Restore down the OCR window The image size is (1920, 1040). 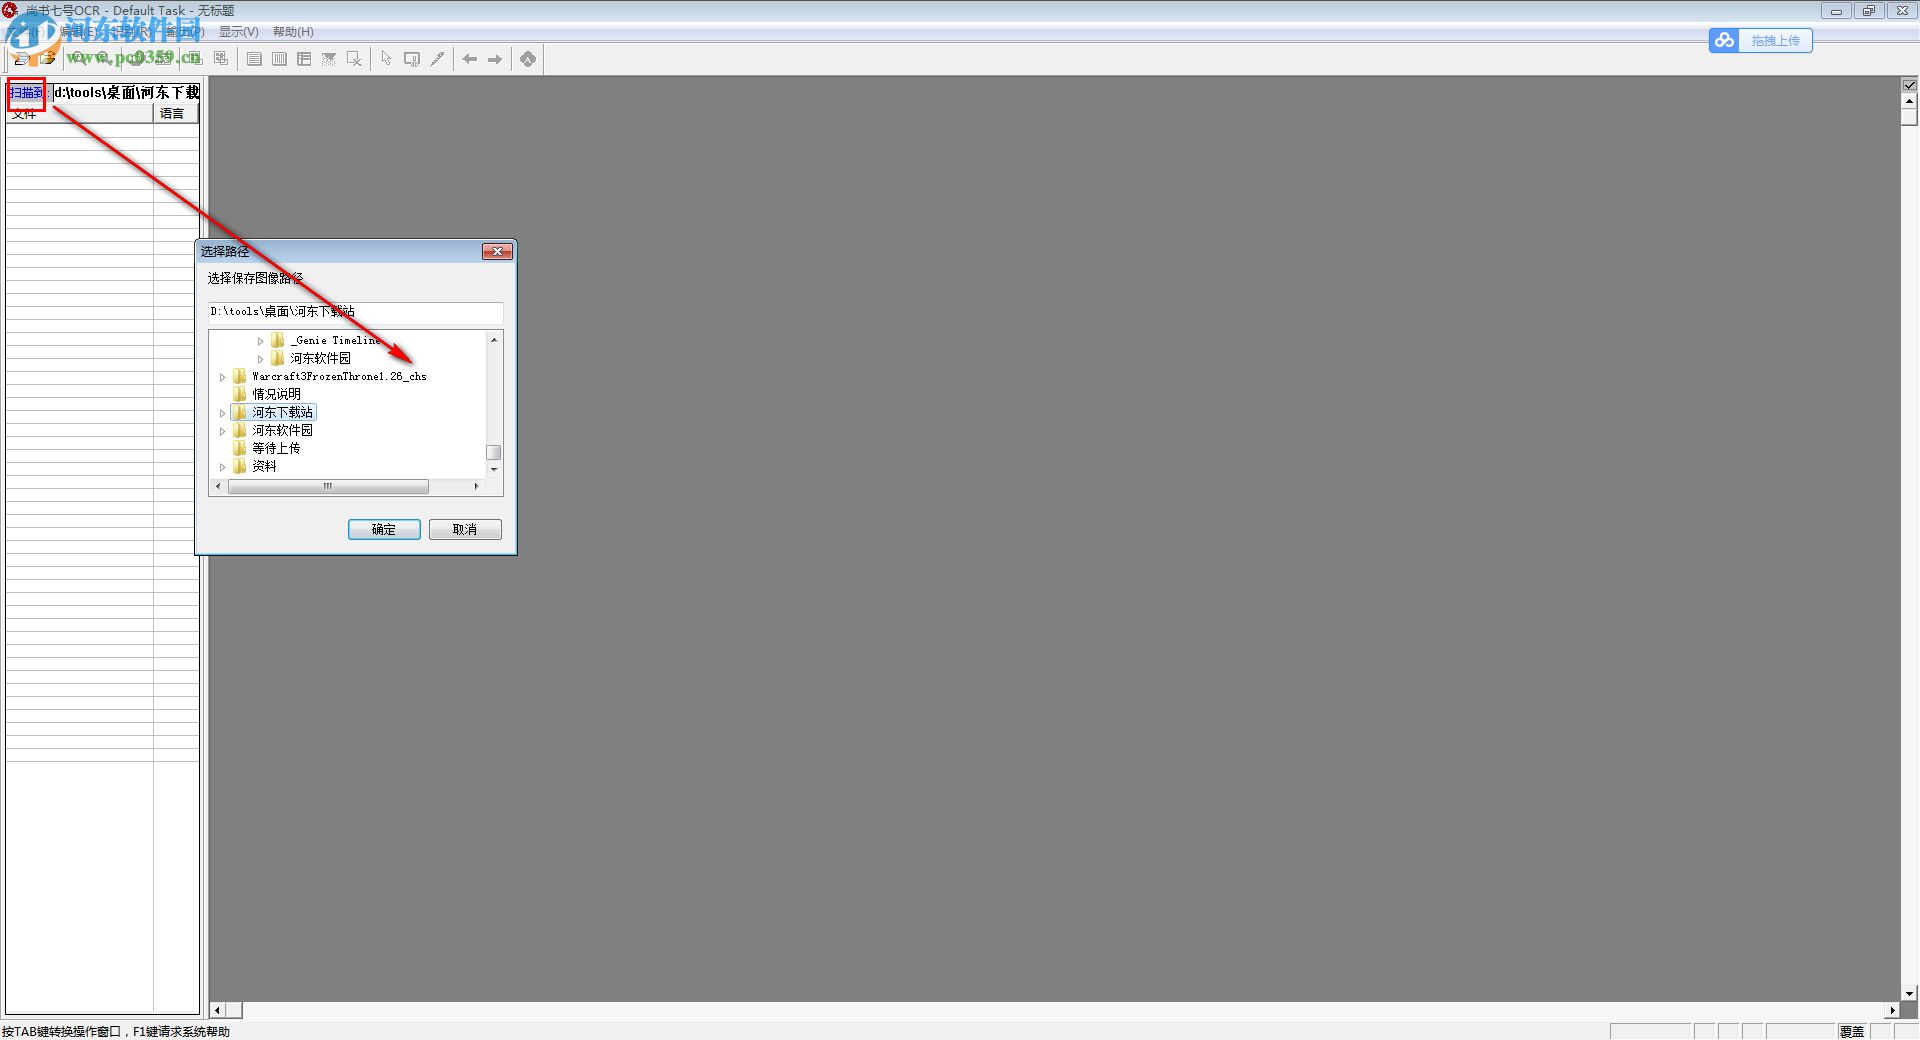click(1868, 11)
